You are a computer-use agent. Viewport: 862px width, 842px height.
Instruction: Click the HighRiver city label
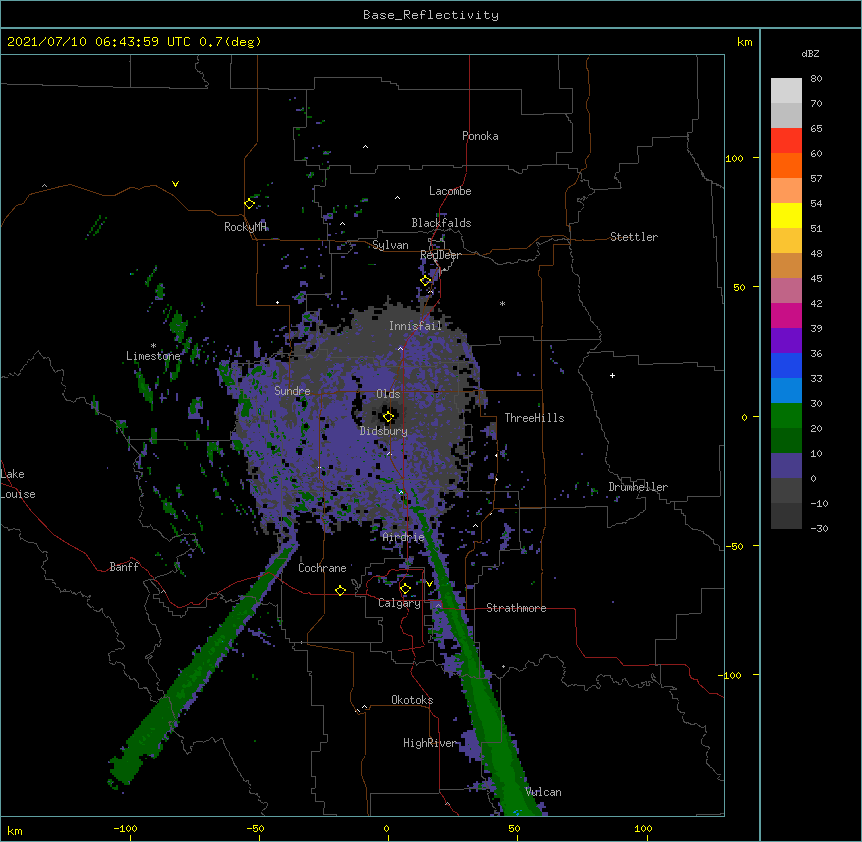click(430, 743)
